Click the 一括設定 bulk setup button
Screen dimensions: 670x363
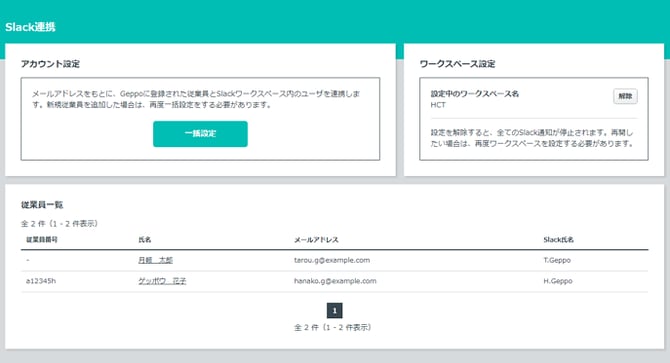coord(200,134)
